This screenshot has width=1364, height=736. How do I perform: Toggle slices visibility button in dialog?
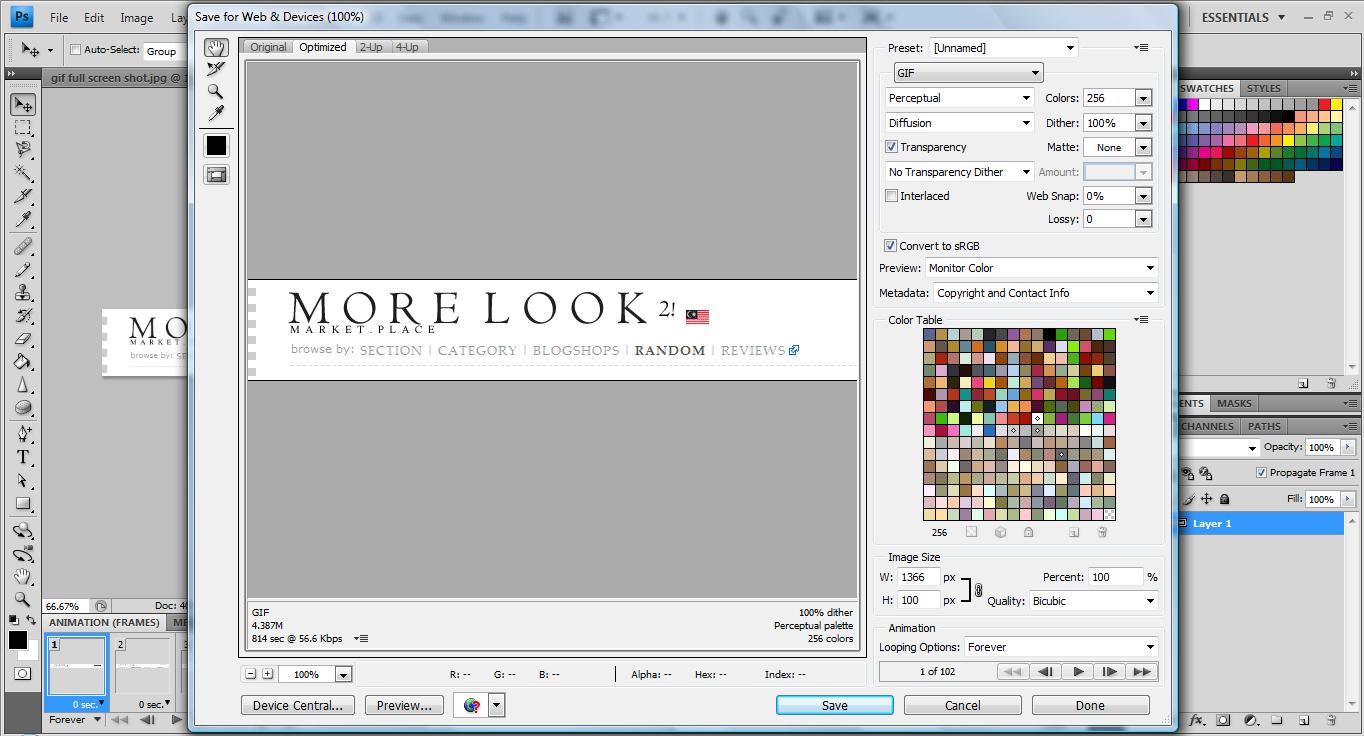coord(216,175)
